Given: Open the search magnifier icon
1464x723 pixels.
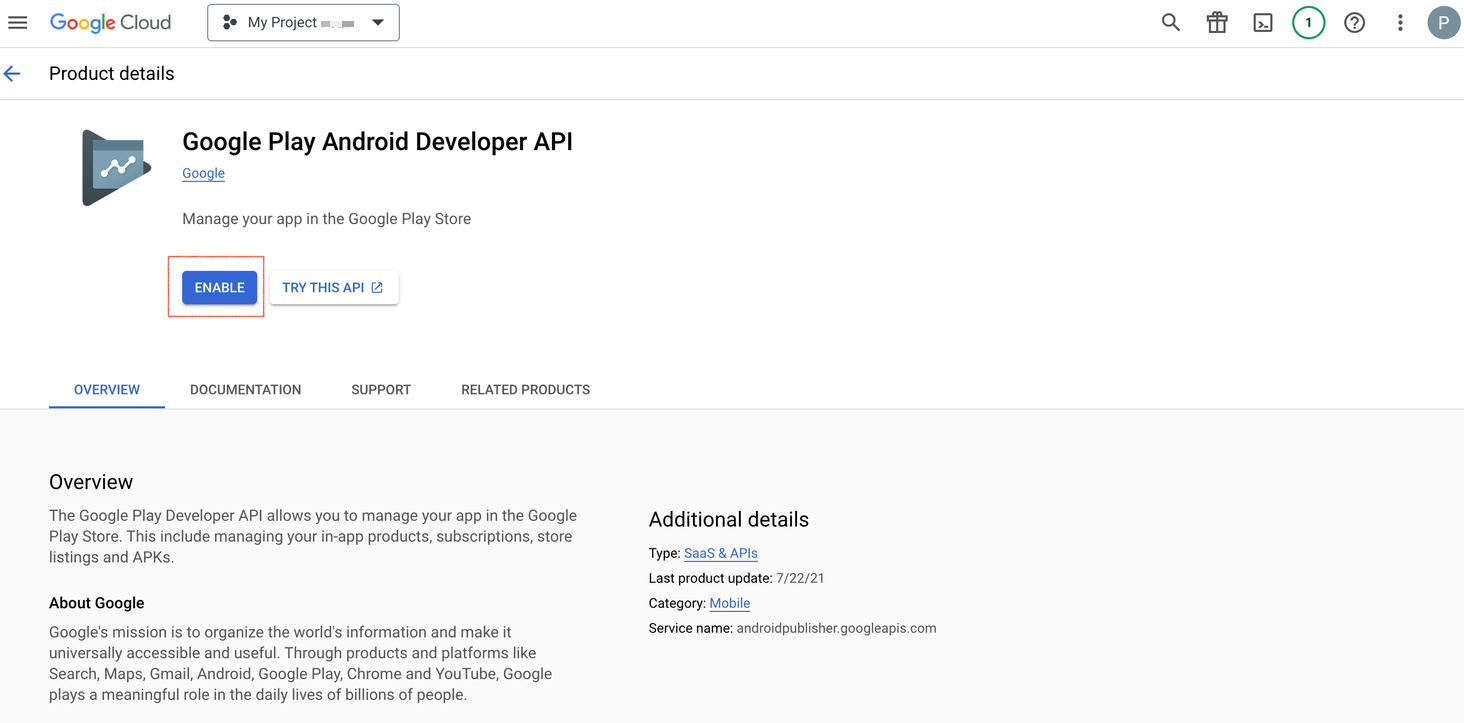Looking at the screenshot, I should (x=1170, y=22).
